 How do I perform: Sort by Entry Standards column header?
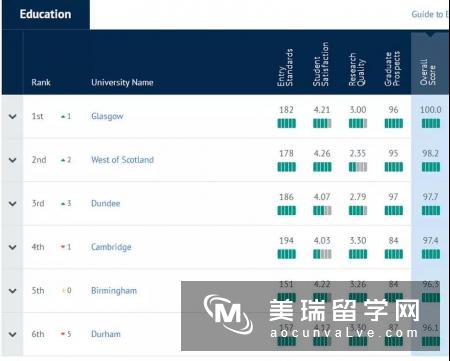pyautogui.click(x=285, y=68)
